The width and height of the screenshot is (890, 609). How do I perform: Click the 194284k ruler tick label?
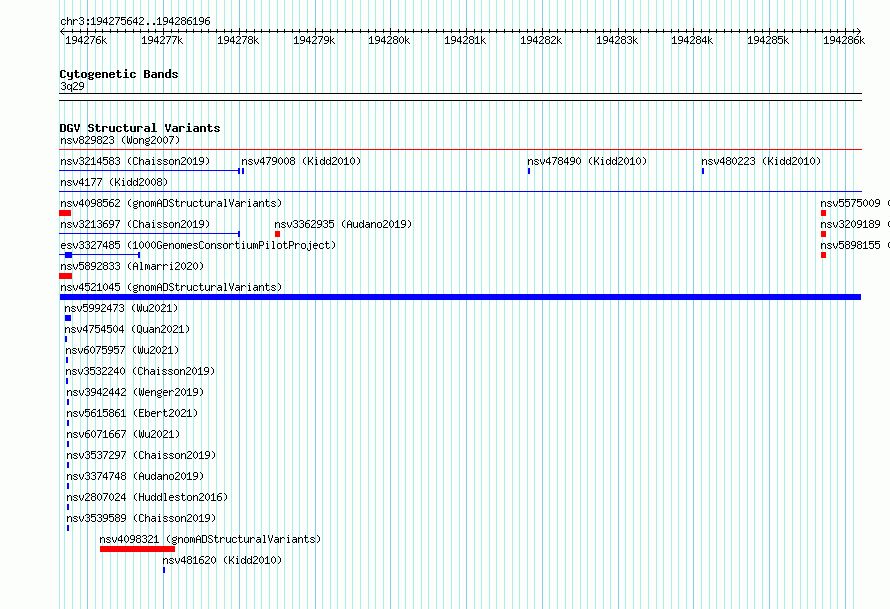pyautogui.click(x=692, y=40)
